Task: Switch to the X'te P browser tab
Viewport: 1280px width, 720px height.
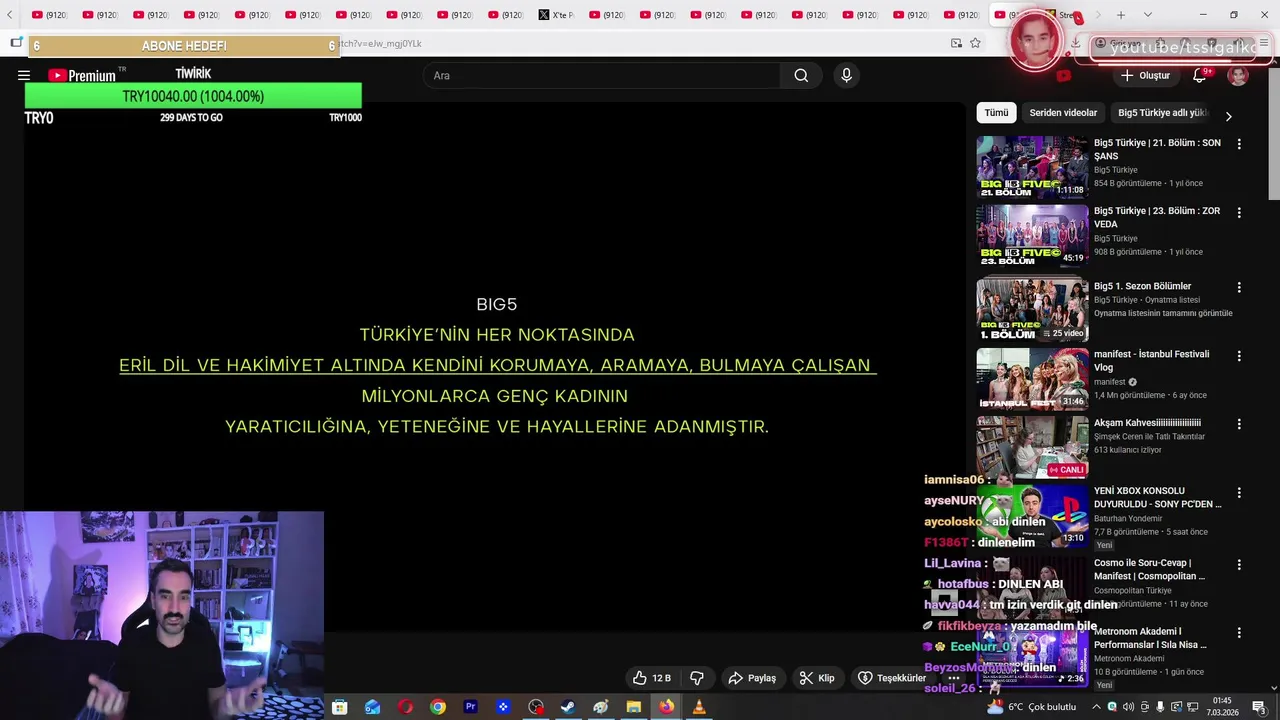Action: coord(557,15)
